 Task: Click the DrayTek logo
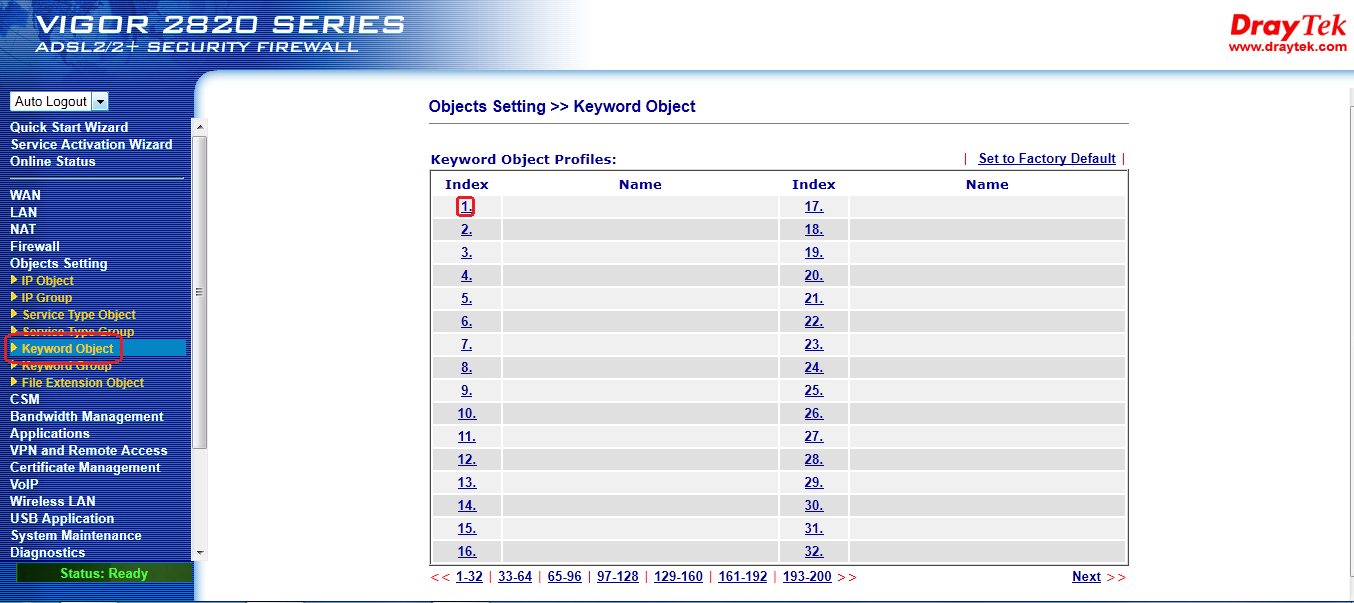(1287, 33)
